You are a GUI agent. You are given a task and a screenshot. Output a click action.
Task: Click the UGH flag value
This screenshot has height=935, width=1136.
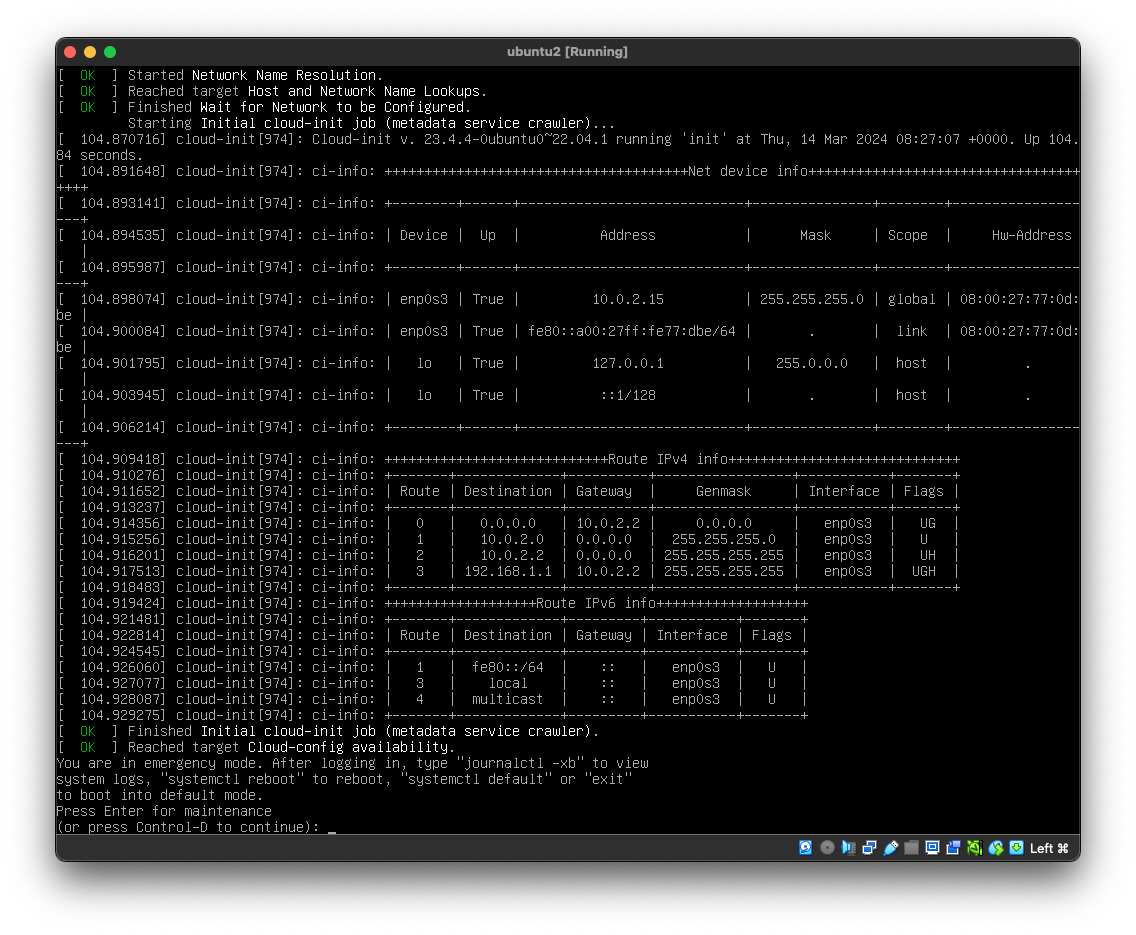[x=924, y=571]
